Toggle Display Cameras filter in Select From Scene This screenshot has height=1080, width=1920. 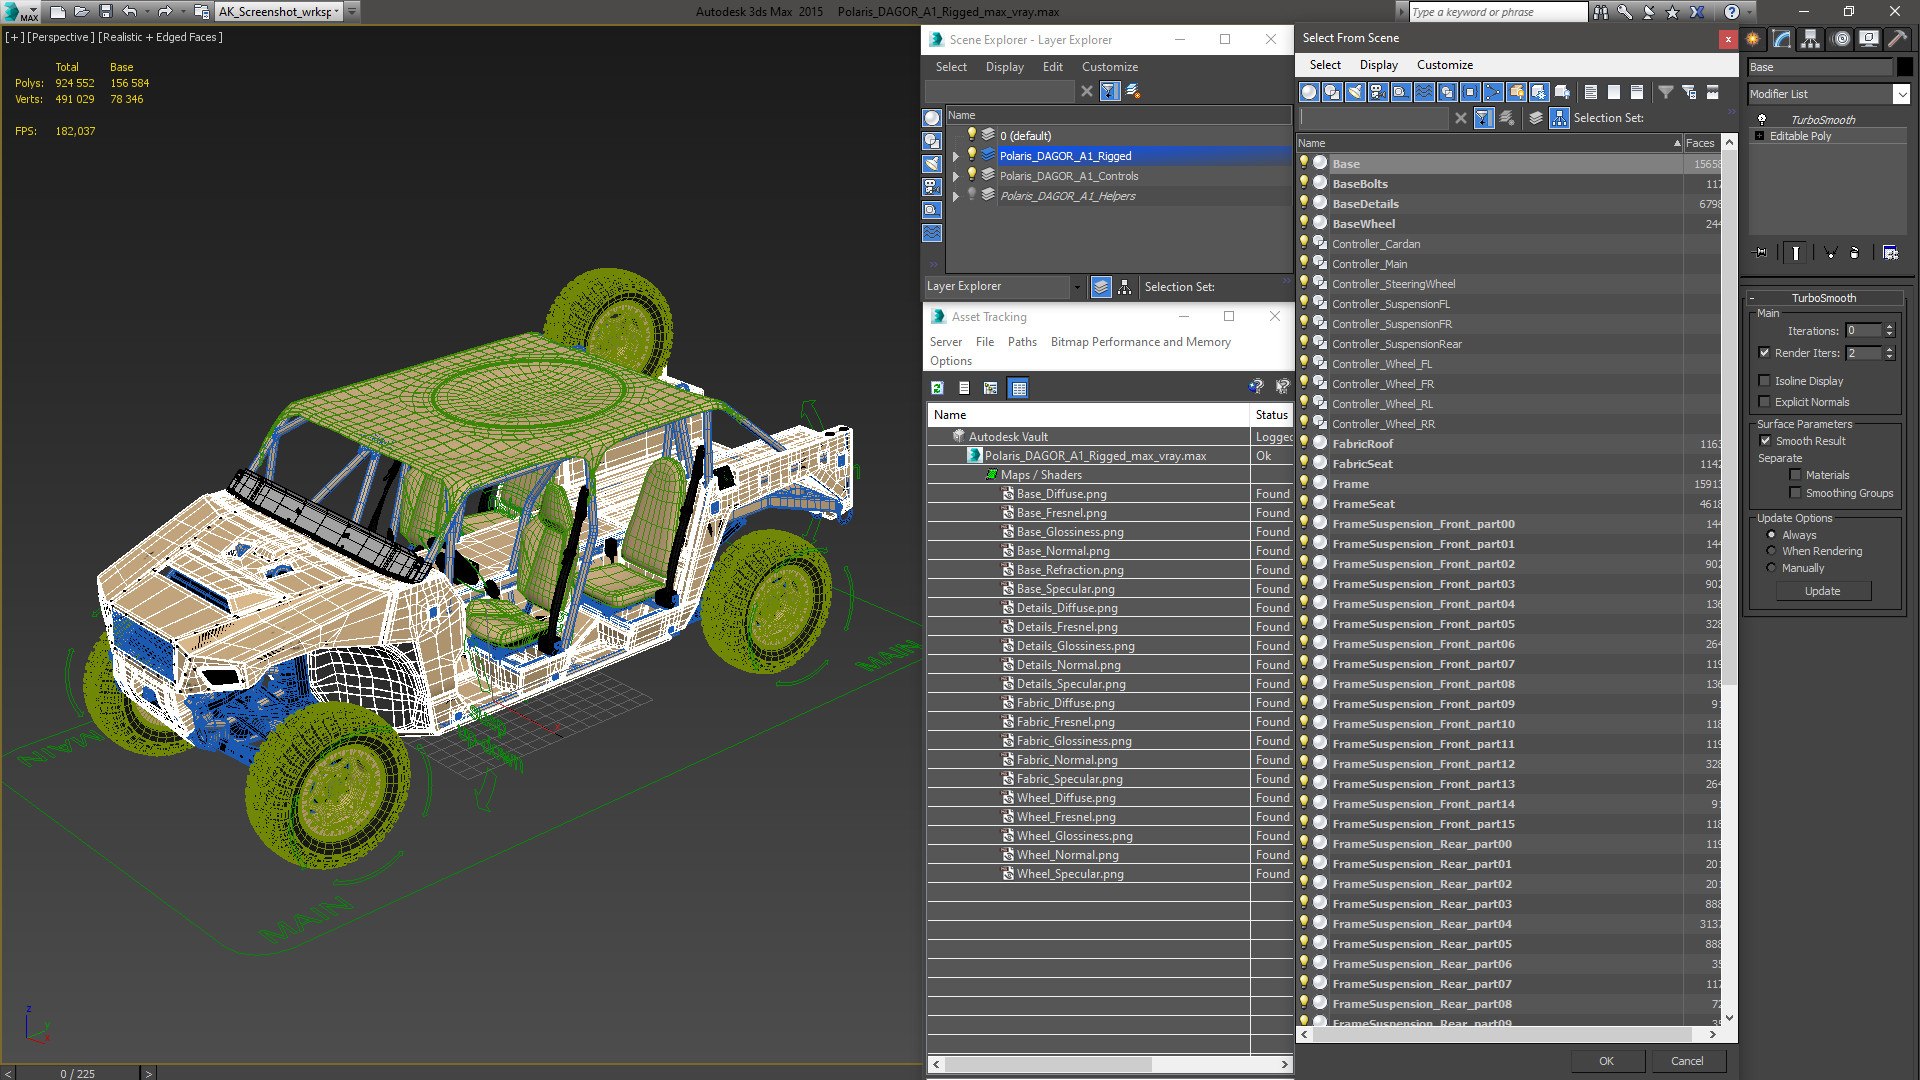pyautogui.click(x=1378, y=92)
